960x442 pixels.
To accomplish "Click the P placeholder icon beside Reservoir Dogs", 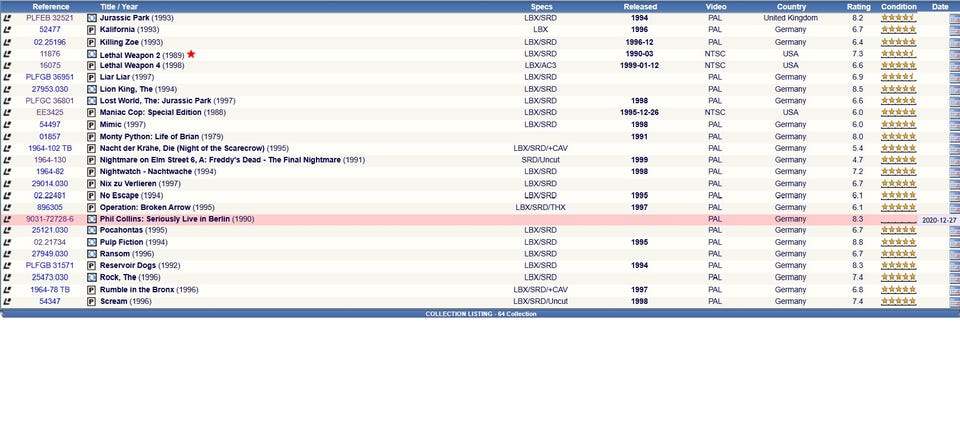I will coord(91,266).
